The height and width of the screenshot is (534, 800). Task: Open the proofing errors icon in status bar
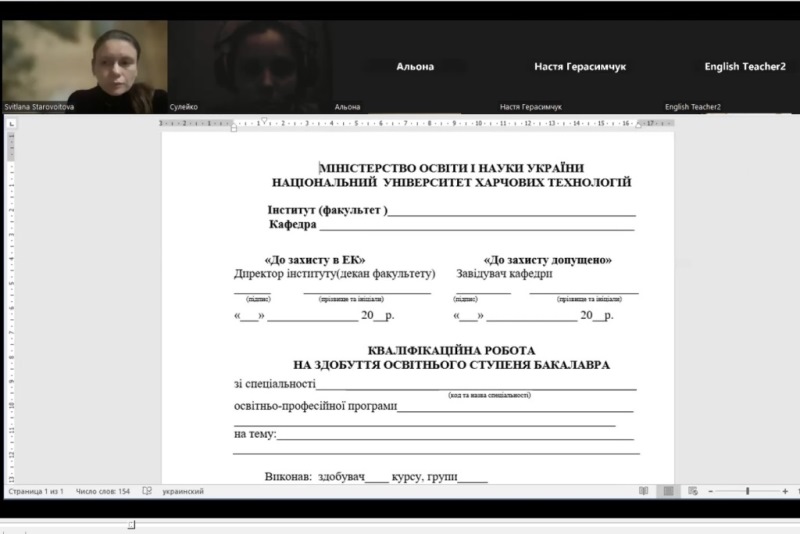point(147,491)
